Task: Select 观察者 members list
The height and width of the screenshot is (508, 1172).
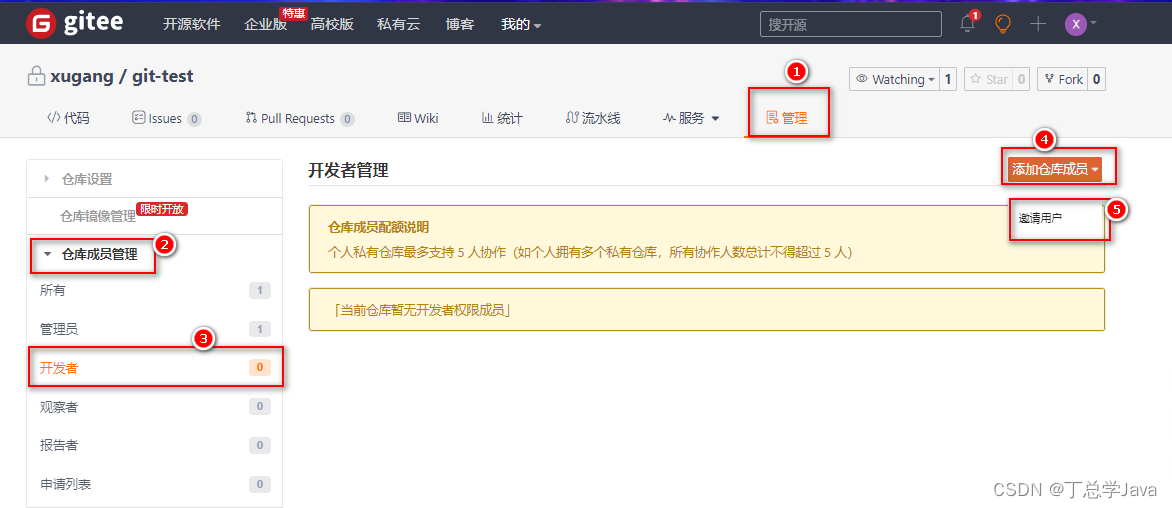Action: tap(155, 406)
